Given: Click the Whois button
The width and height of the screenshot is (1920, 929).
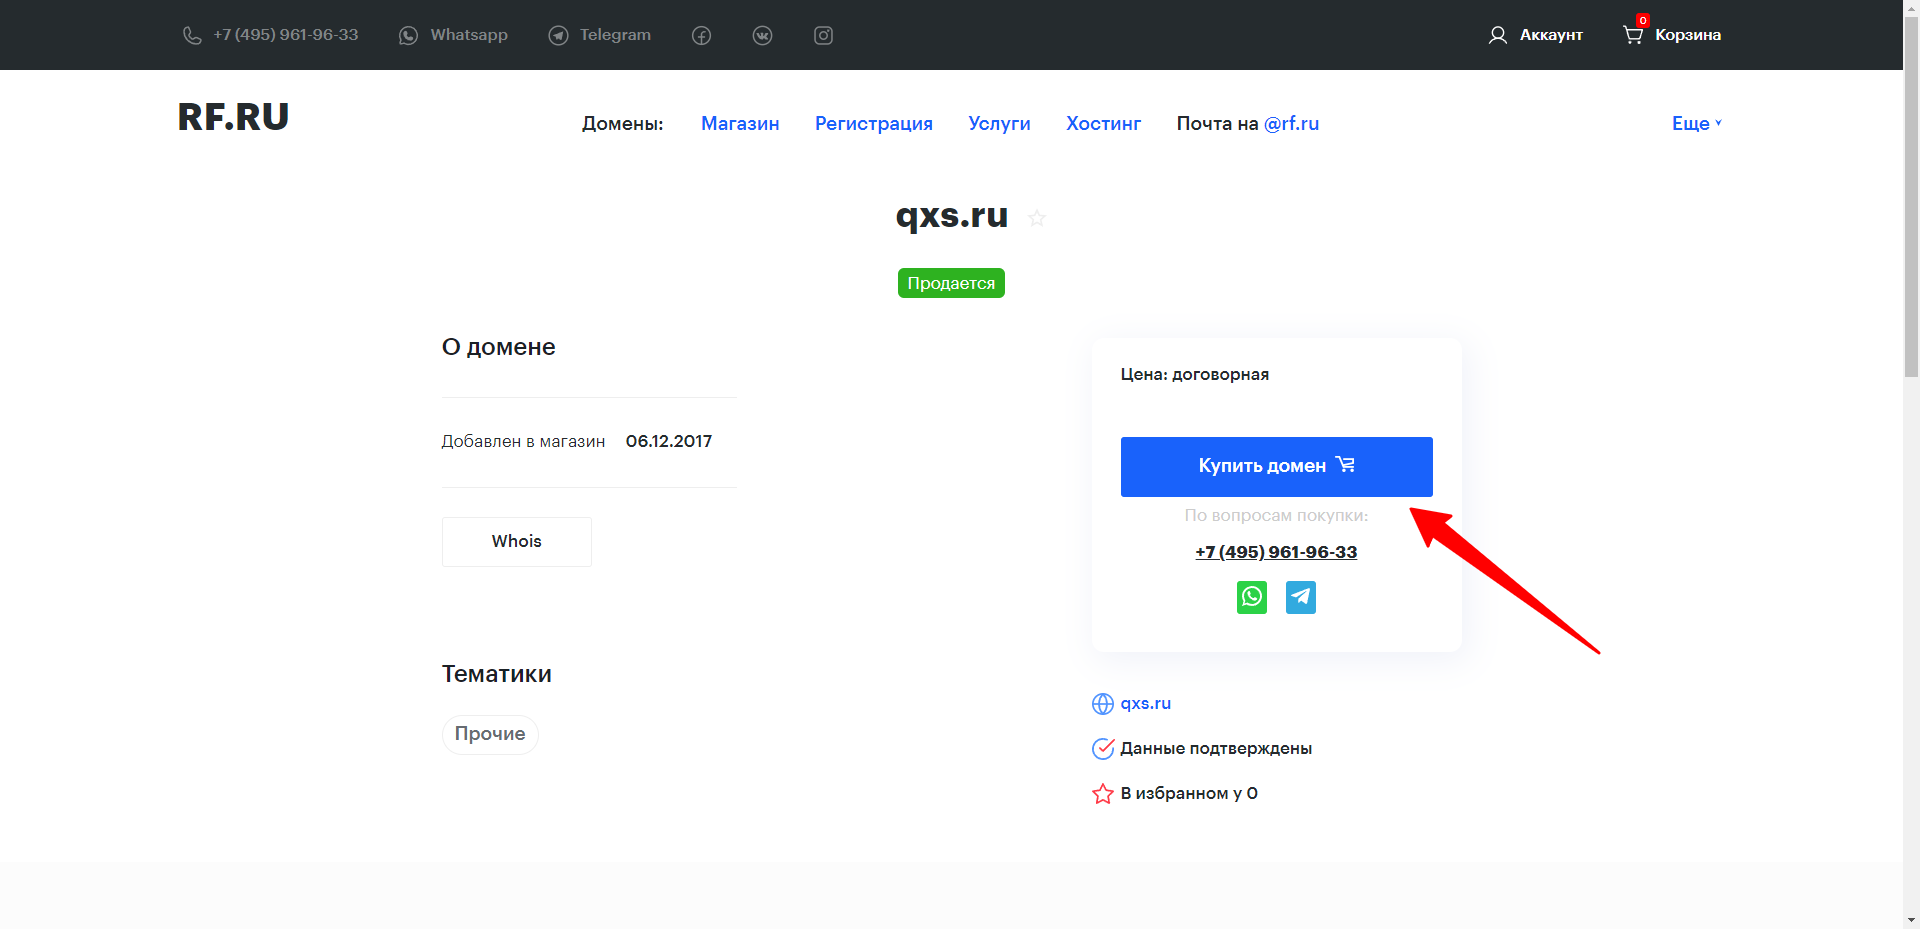Looking at the screenshot, I should click(516, 541).
